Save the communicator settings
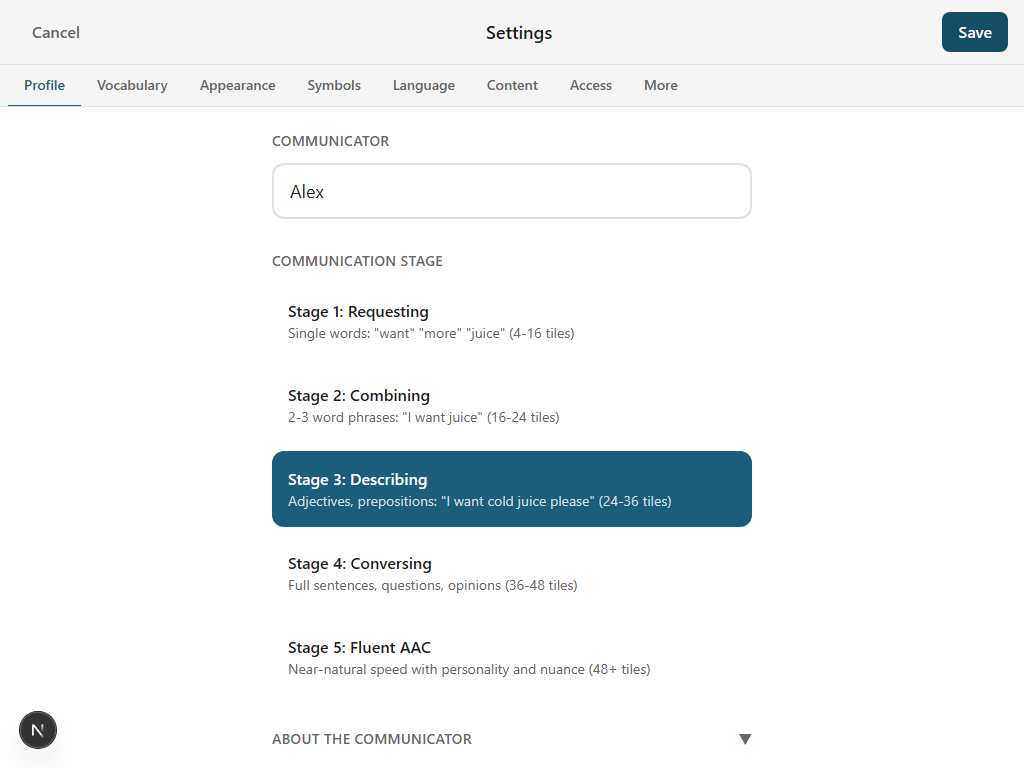This screenshot has height=768, width=1024. point(974,32)
